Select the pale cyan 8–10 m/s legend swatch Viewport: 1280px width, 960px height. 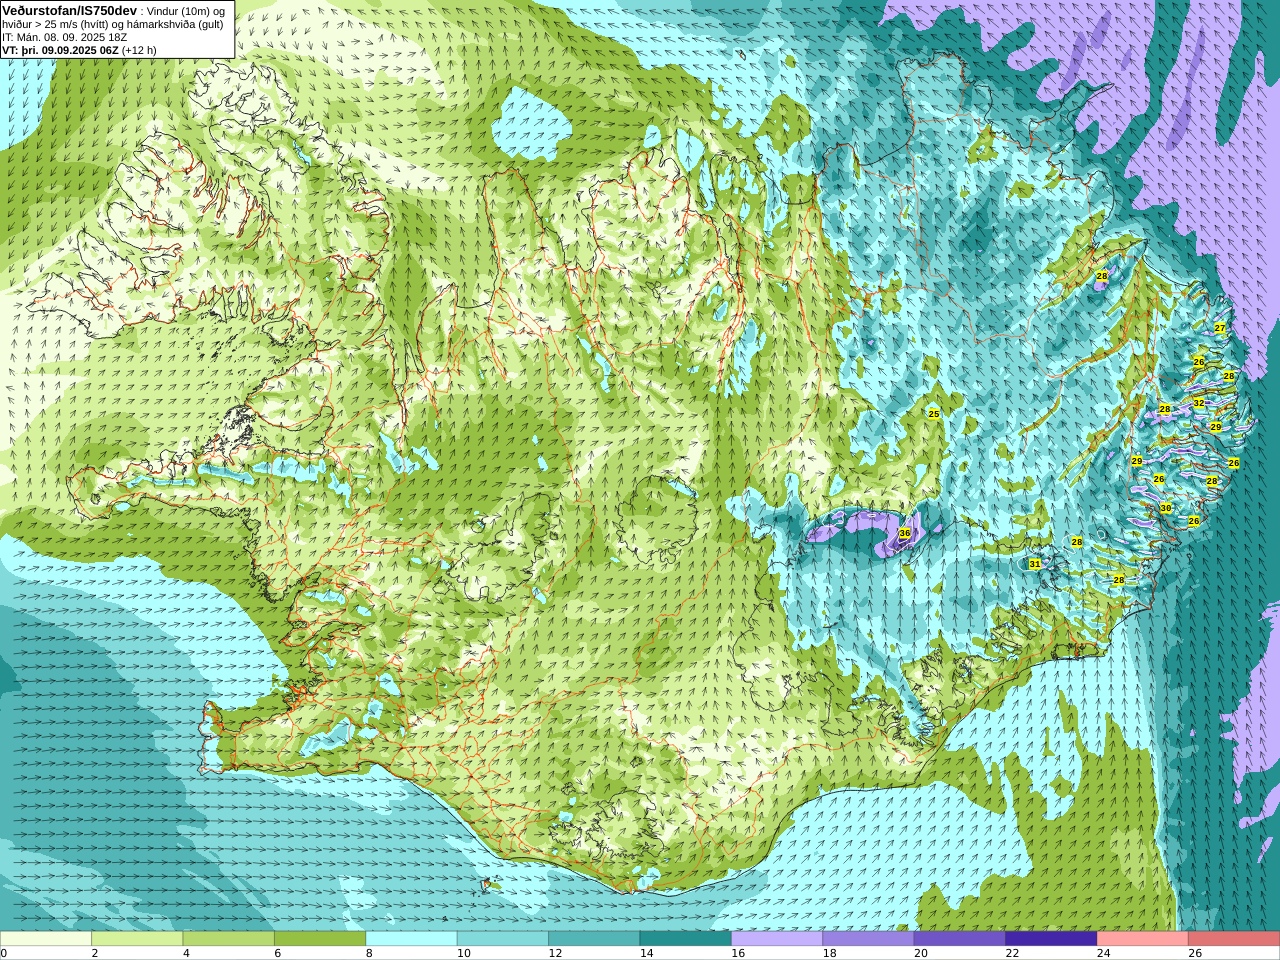pyautogui.click(x=411, y=939)
